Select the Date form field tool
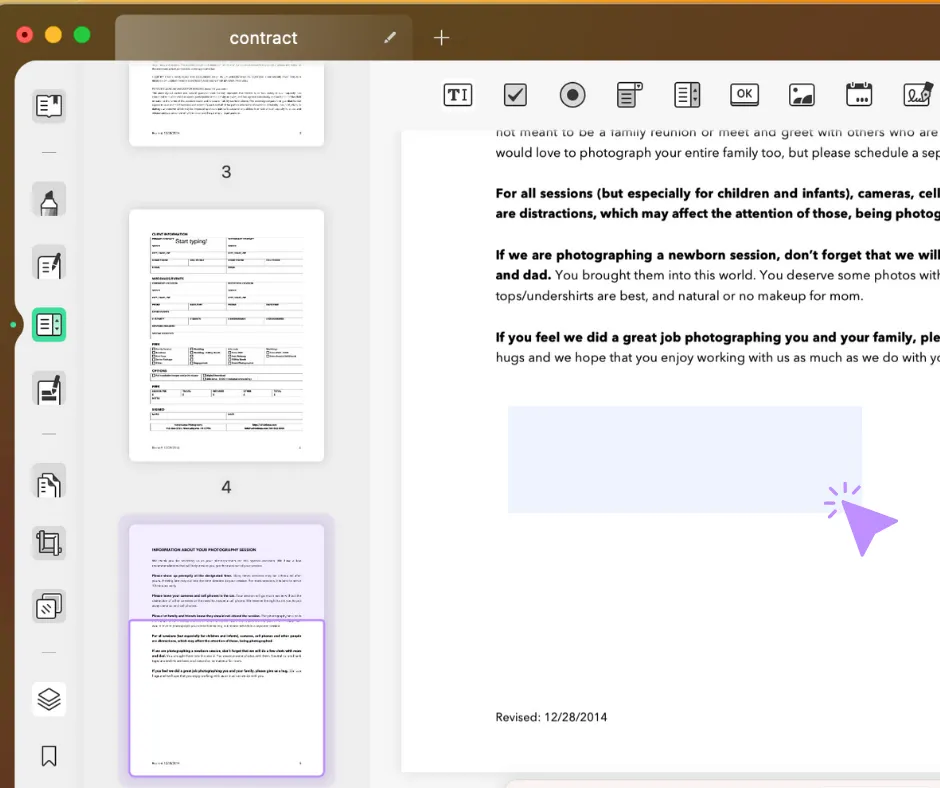Screen dimensions: 940x788 859,94
